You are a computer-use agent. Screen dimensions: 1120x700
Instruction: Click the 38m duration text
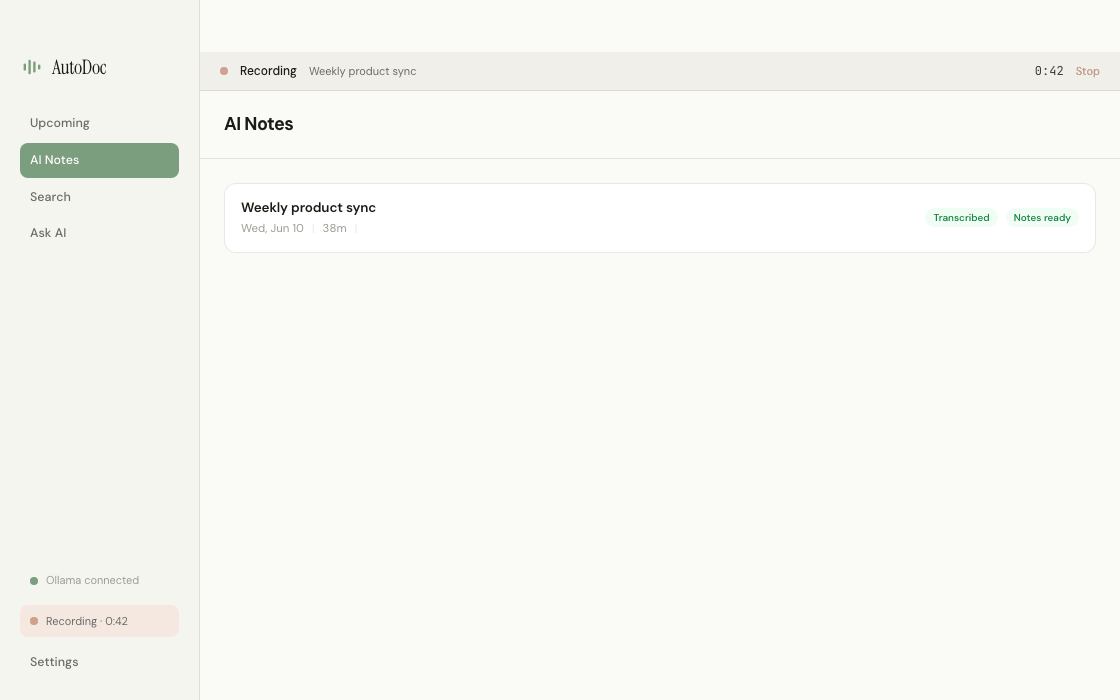[x=334, y=229]
